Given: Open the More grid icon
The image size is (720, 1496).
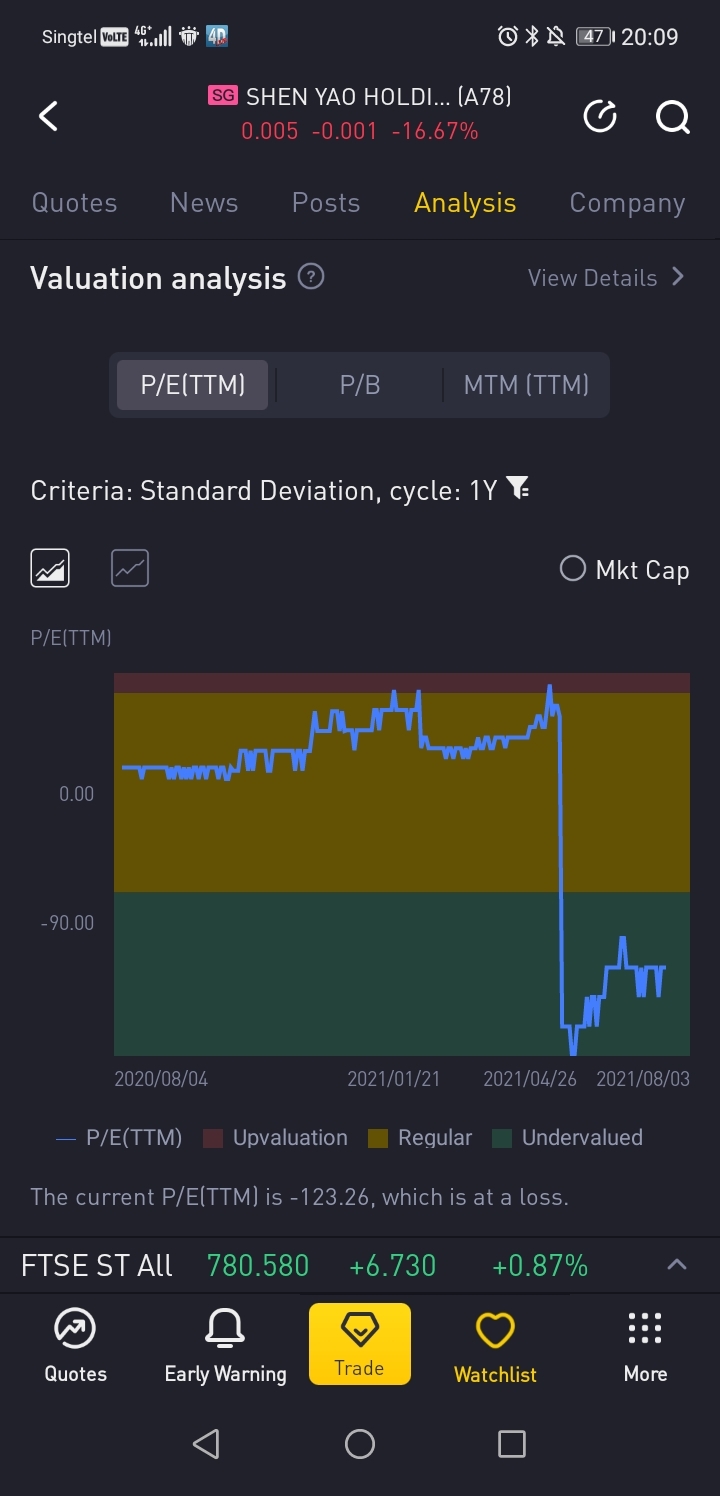Looking at the screenshot, I should click(x=645, y=1331).
